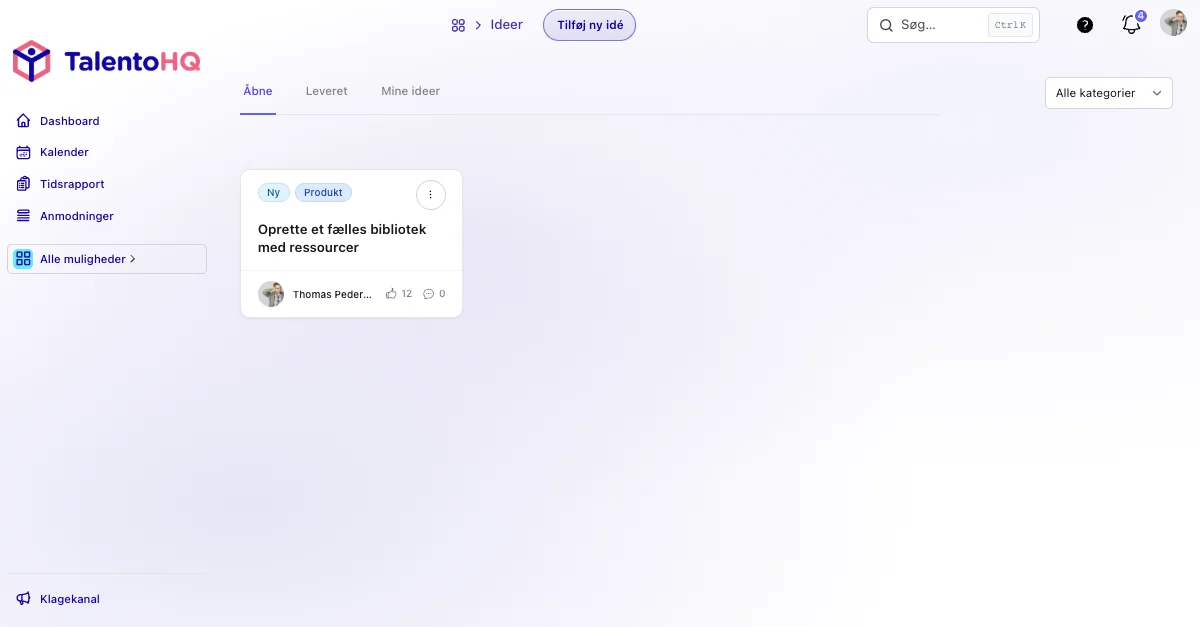The width and height of the screenshot is (1200, 627).
Task: Click the Ideer breadcrumb link
Action: tap(507, 25)
